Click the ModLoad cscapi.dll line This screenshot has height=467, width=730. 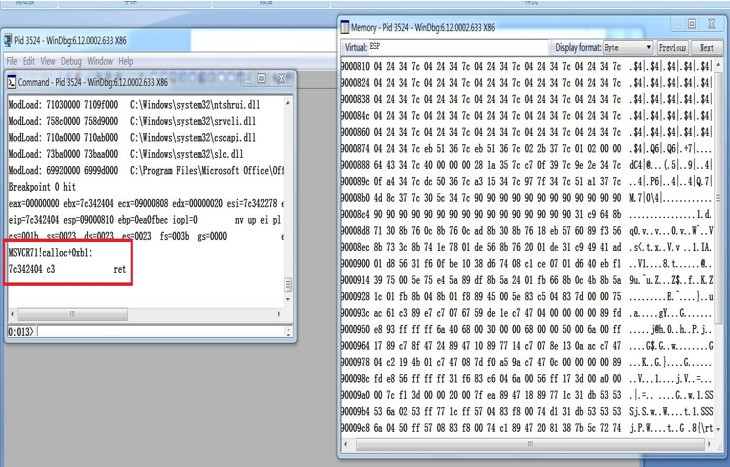[132, 137]
